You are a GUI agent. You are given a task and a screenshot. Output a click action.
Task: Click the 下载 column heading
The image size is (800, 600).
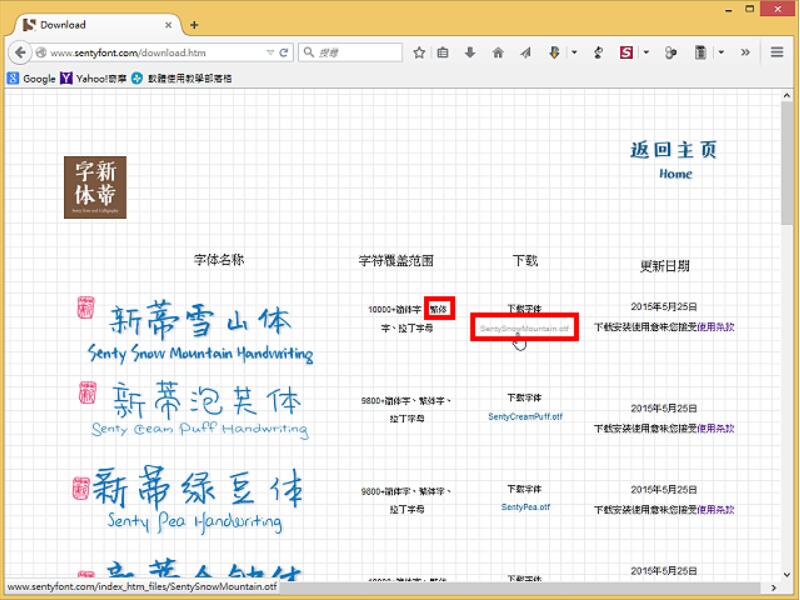525,261
